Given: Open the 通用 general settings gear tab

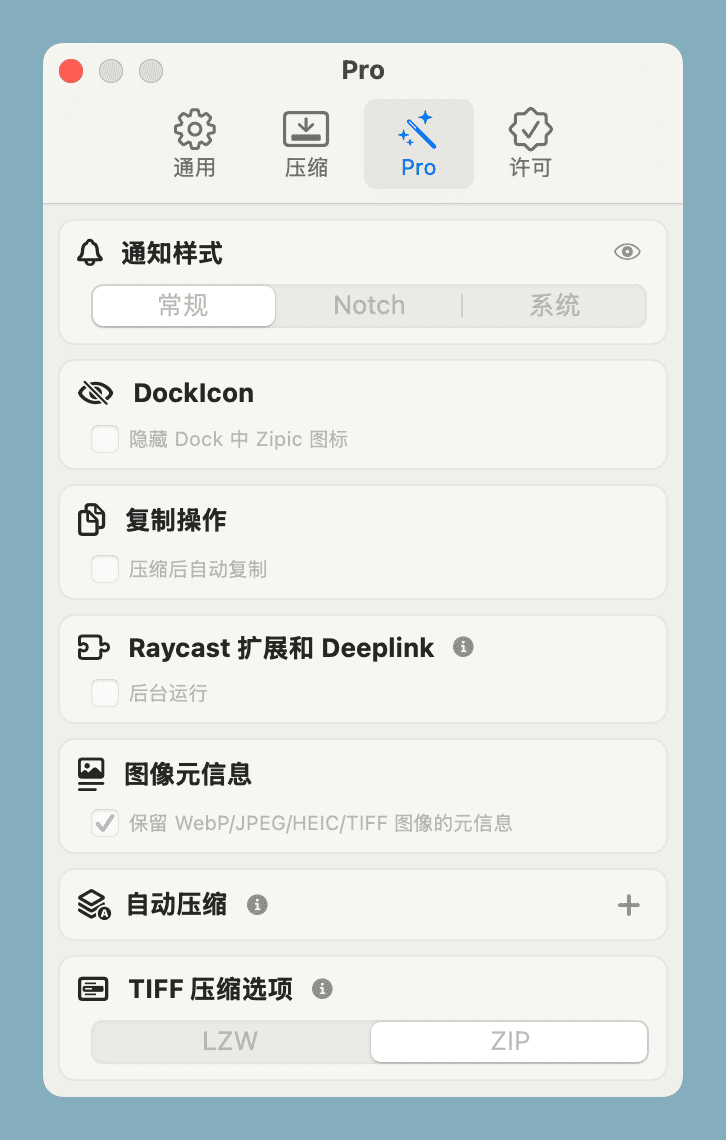Looking at the screenshot, I should (x=194, y=144).
